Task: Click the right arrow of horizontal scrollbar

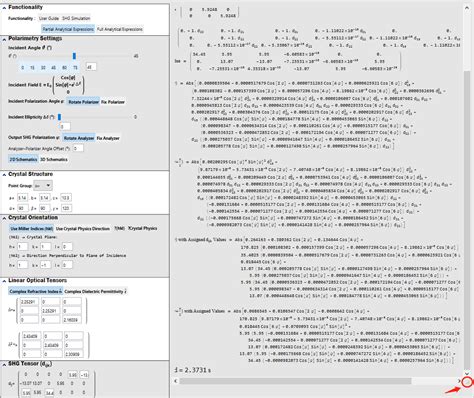Action: 459,381
